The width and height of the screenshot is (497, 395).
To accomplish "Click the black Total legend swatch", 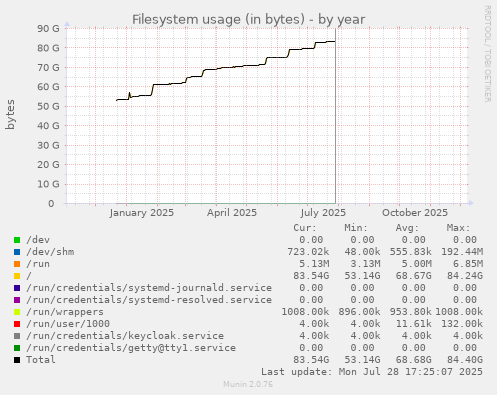I will [17, 360].
